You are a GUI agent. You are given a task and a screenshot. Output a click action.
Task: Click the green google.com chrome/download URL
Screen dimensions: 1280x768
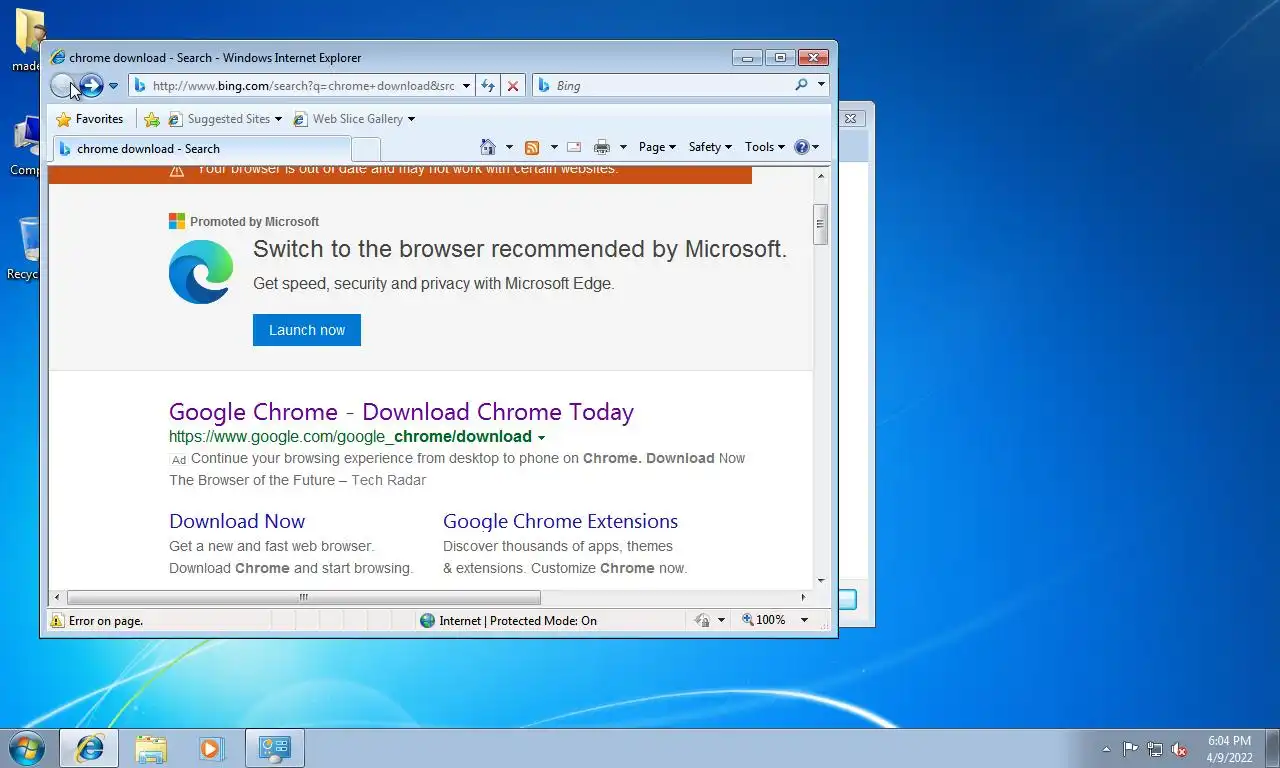(x=350, y=437)
